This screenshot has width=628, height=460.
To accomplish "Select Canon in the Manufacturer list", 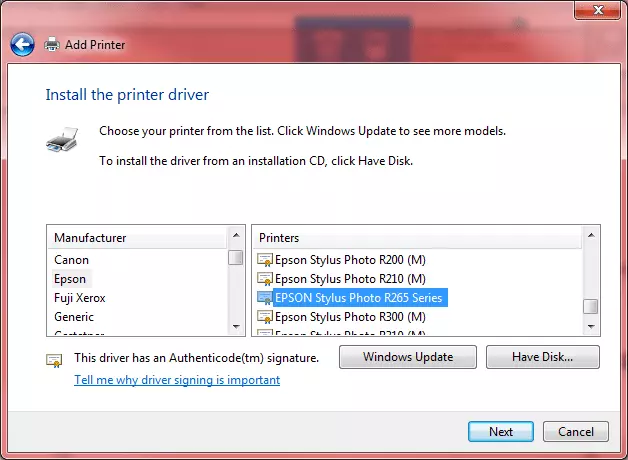I will [x=71, y=260].
